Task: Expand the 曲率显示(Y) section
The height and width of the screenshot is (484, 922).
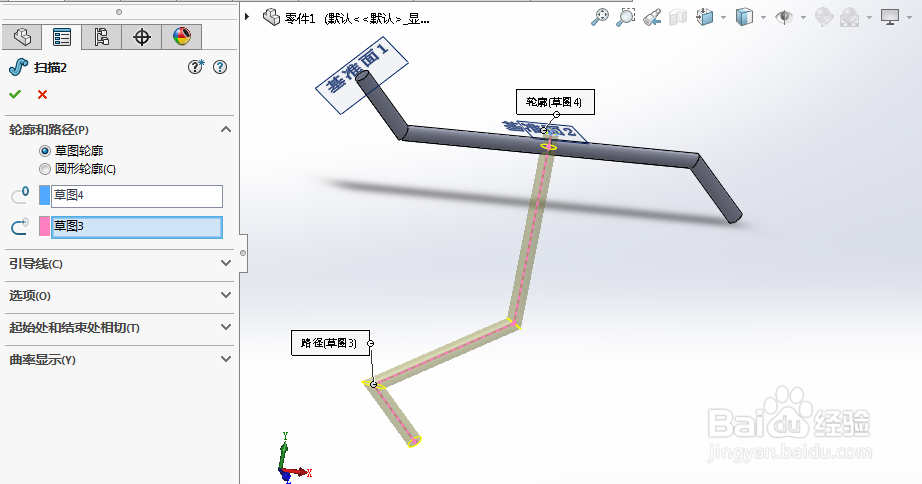Action: [226, 359]
